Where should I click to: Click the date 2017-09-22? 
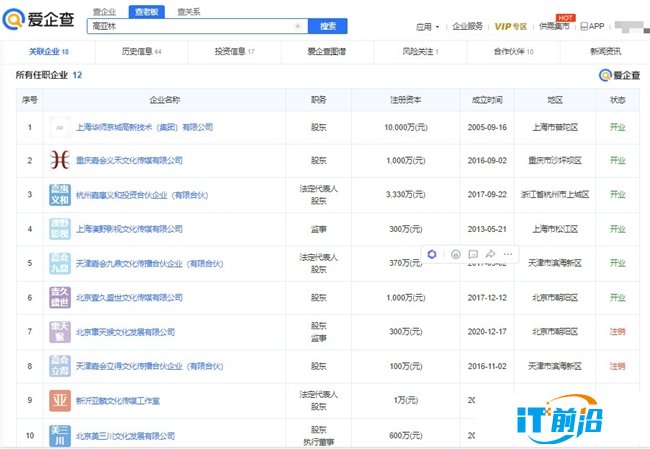pos(487,194)
